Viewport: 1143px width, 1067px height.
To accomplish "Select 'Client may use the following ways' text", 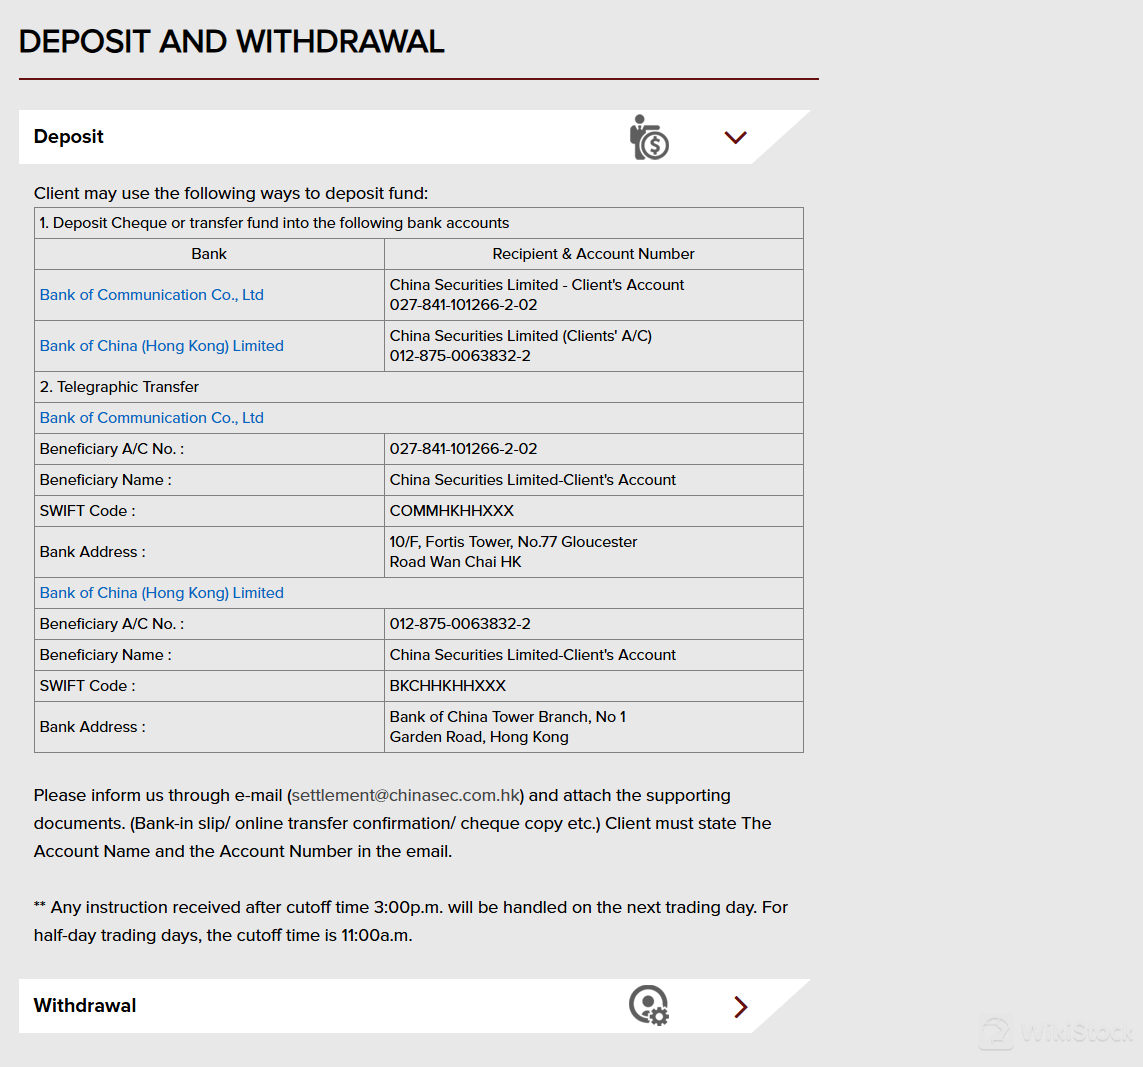I will click(231, 193).
